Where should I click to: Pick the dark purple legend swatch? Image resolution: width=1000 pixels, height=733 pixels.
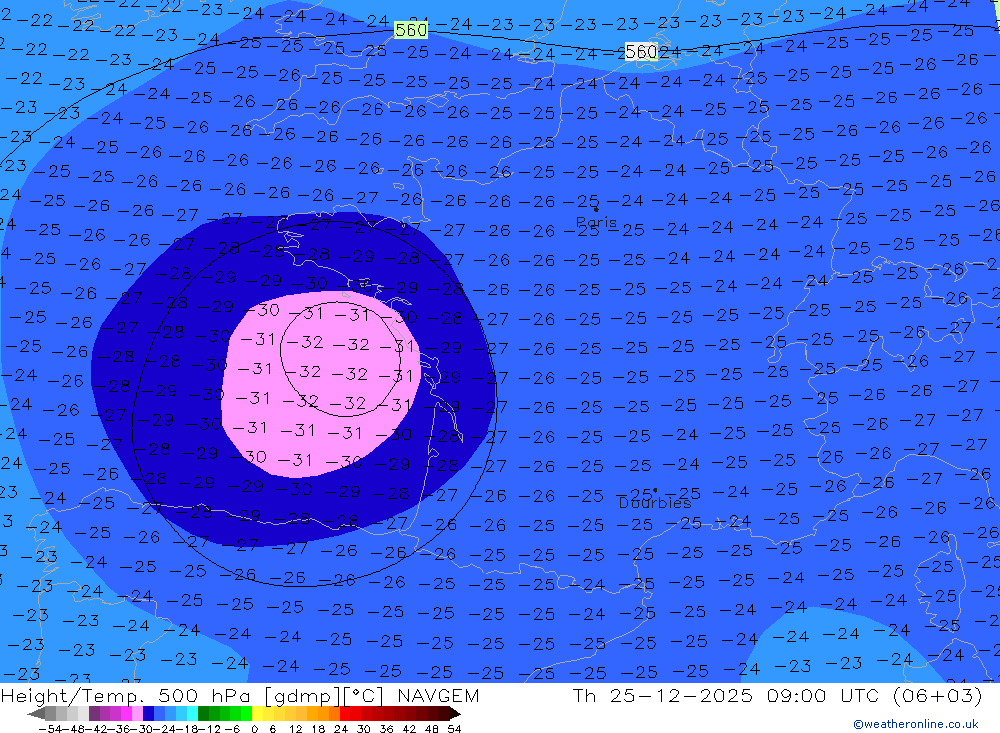94,714
